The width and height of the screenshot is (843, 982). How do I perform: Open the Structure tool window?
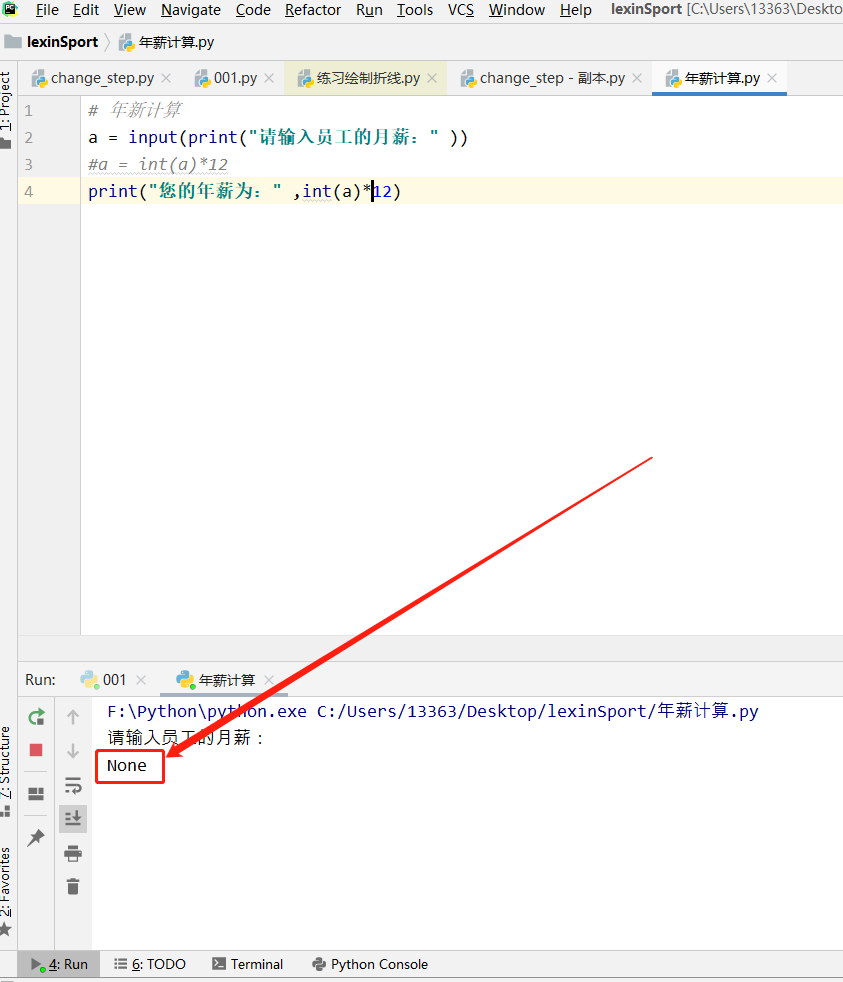click(6, 770)
